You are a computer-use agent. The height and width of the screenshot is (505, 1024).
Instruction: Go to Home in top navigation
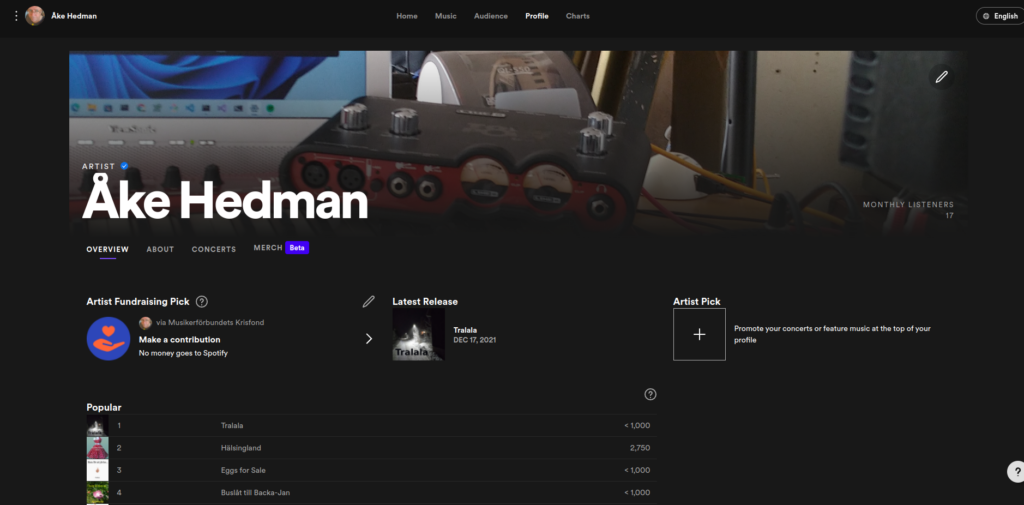(x=407, y=16)
